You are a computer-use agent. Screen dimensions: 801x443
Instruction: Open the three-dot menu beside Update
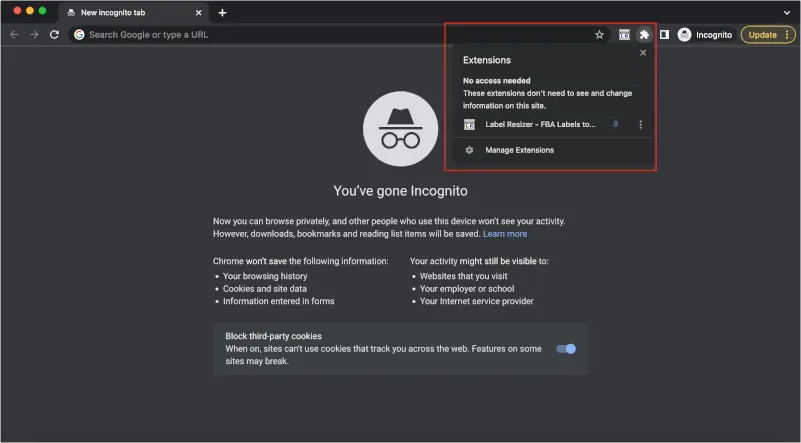click(787, 35)
